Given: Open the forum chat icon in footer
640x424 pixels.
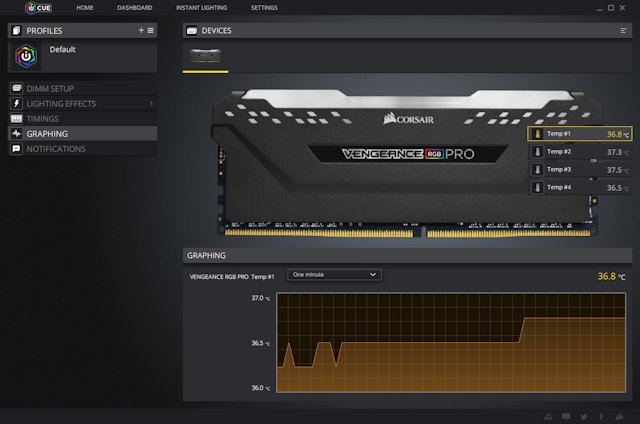Looking at the screenshot, I should [566, 417].
